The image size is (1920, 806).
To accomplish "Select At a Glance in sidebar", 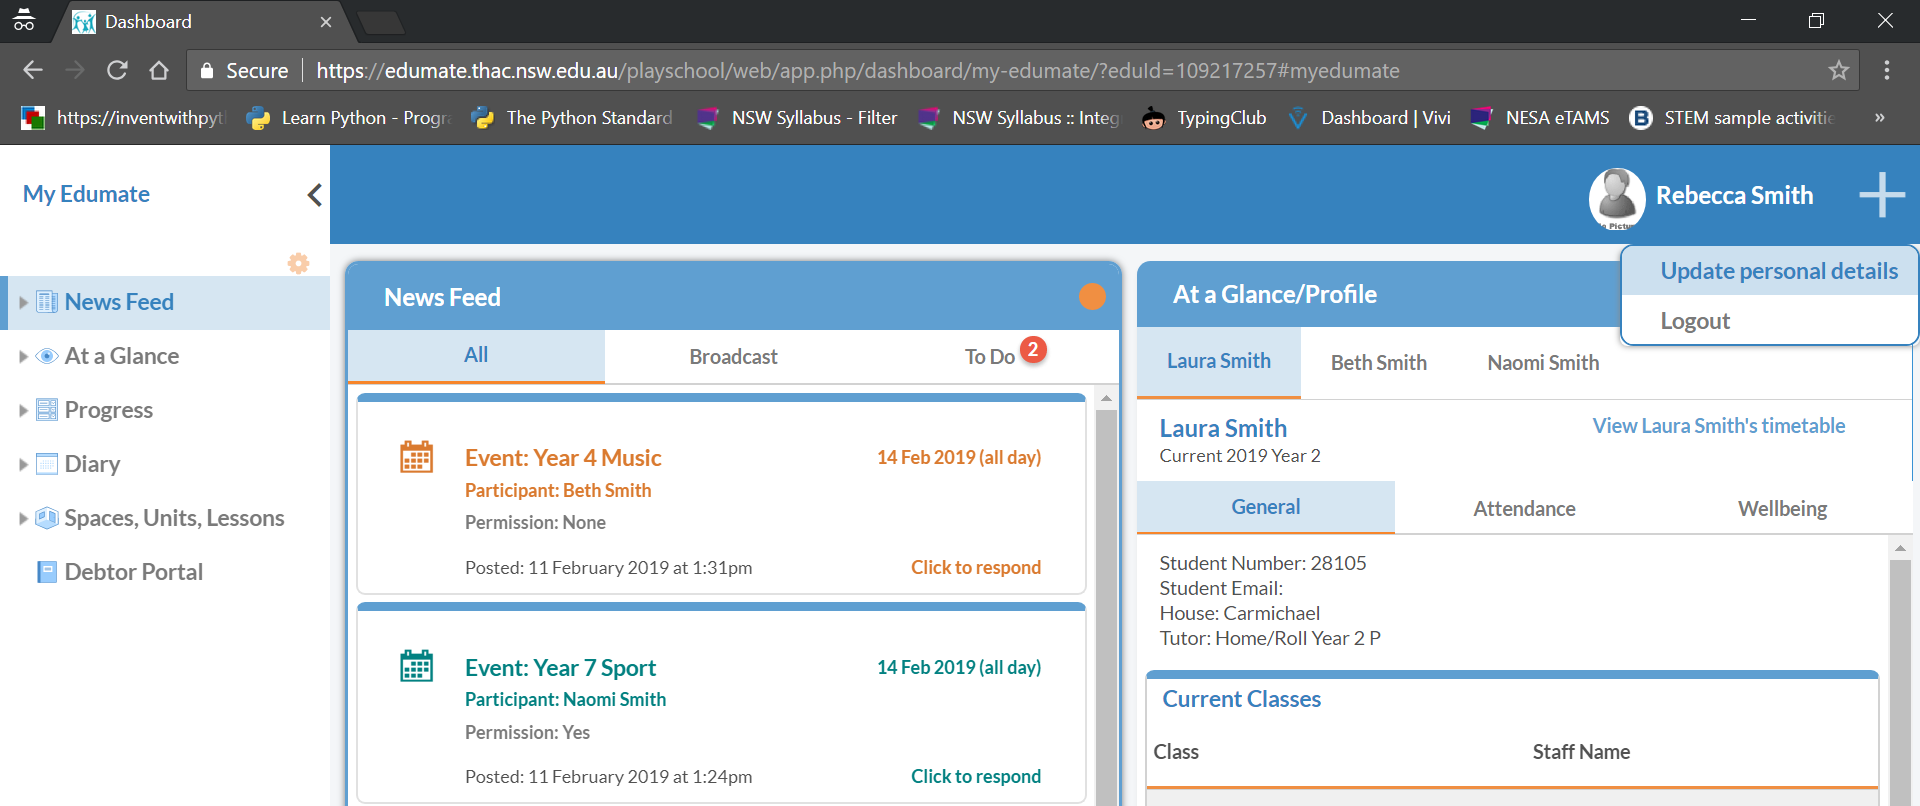I will point(122,356).
